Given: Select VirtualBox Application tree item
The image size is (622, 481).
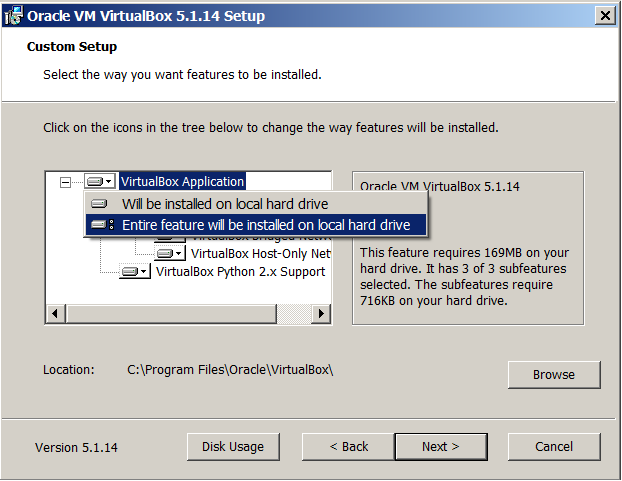Looking at the screenshot, I should tap(182, 181).
